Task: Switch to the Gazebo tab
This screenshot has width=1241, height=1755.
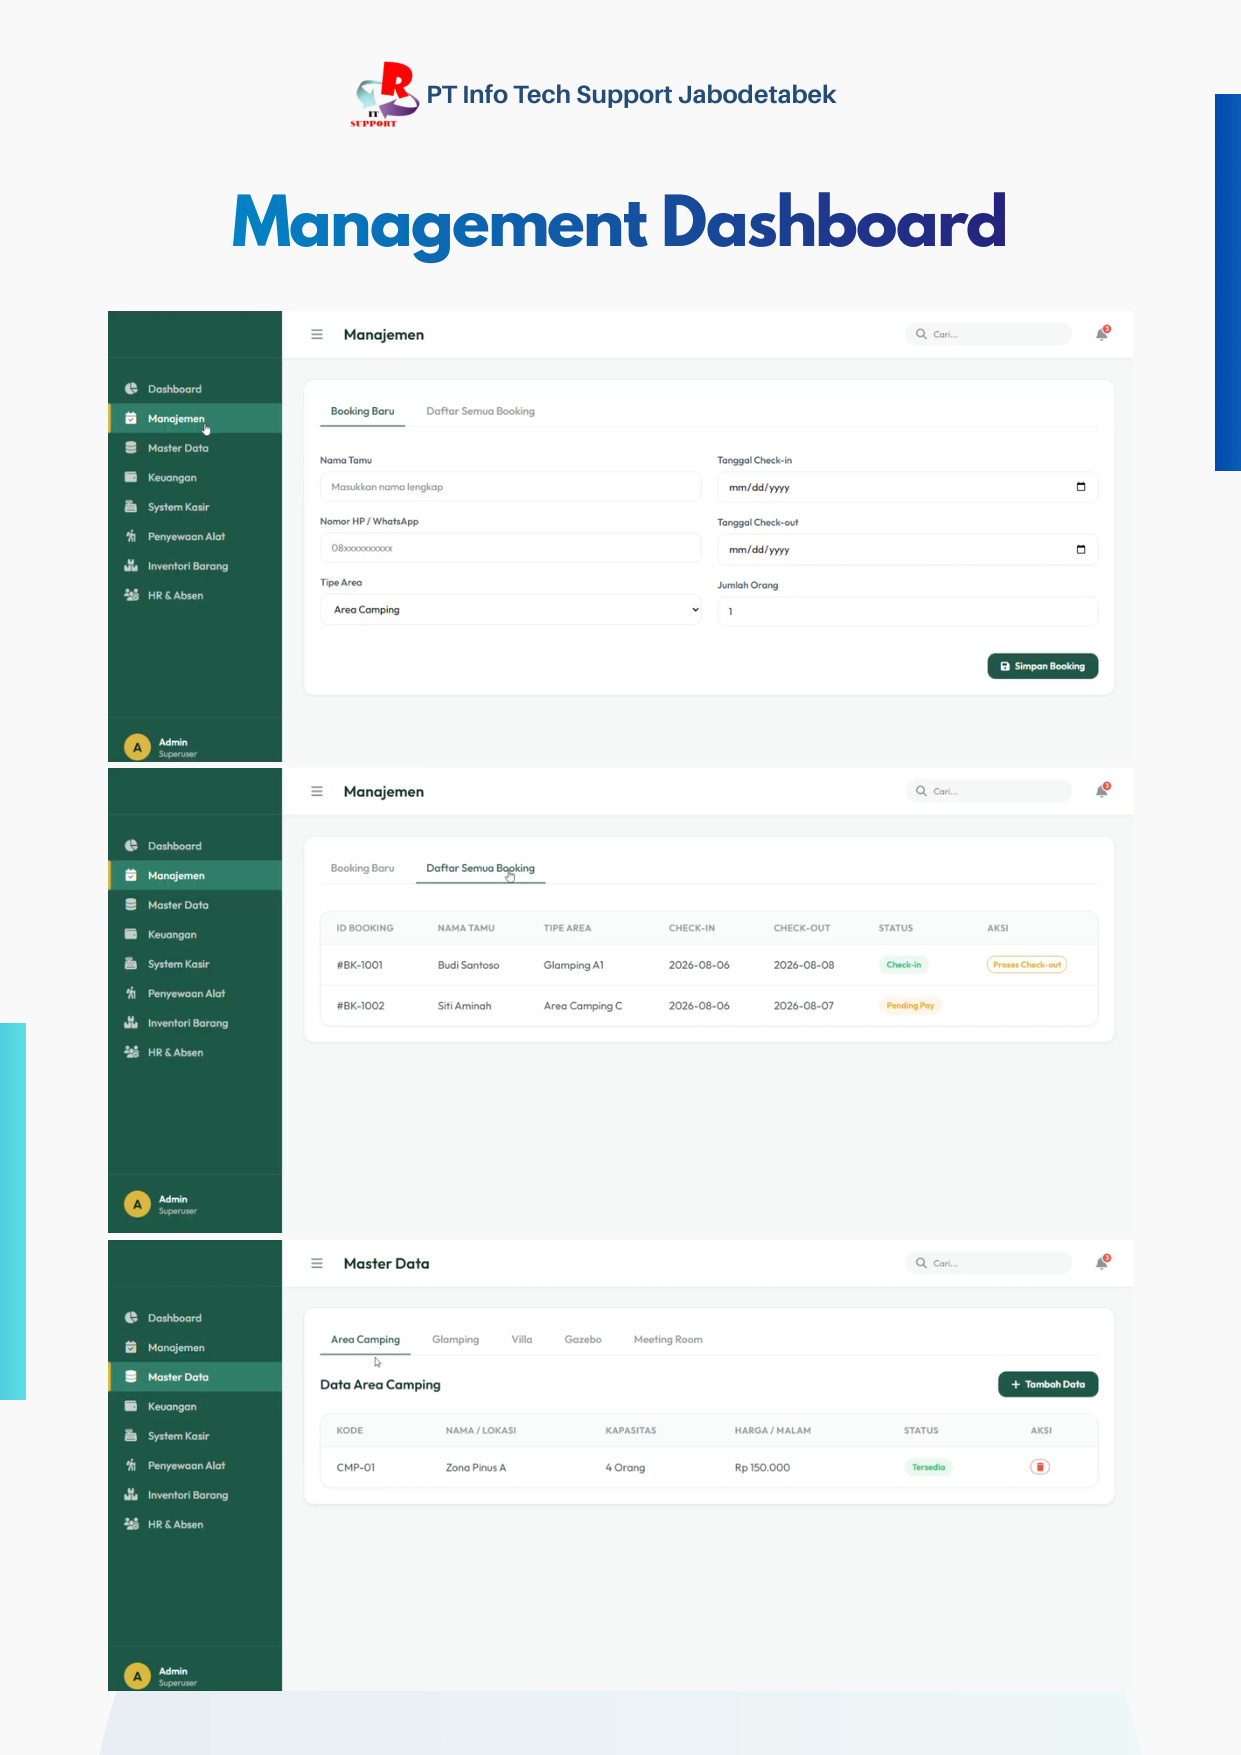Action: pyautogui.click(x=583, y=1340)
